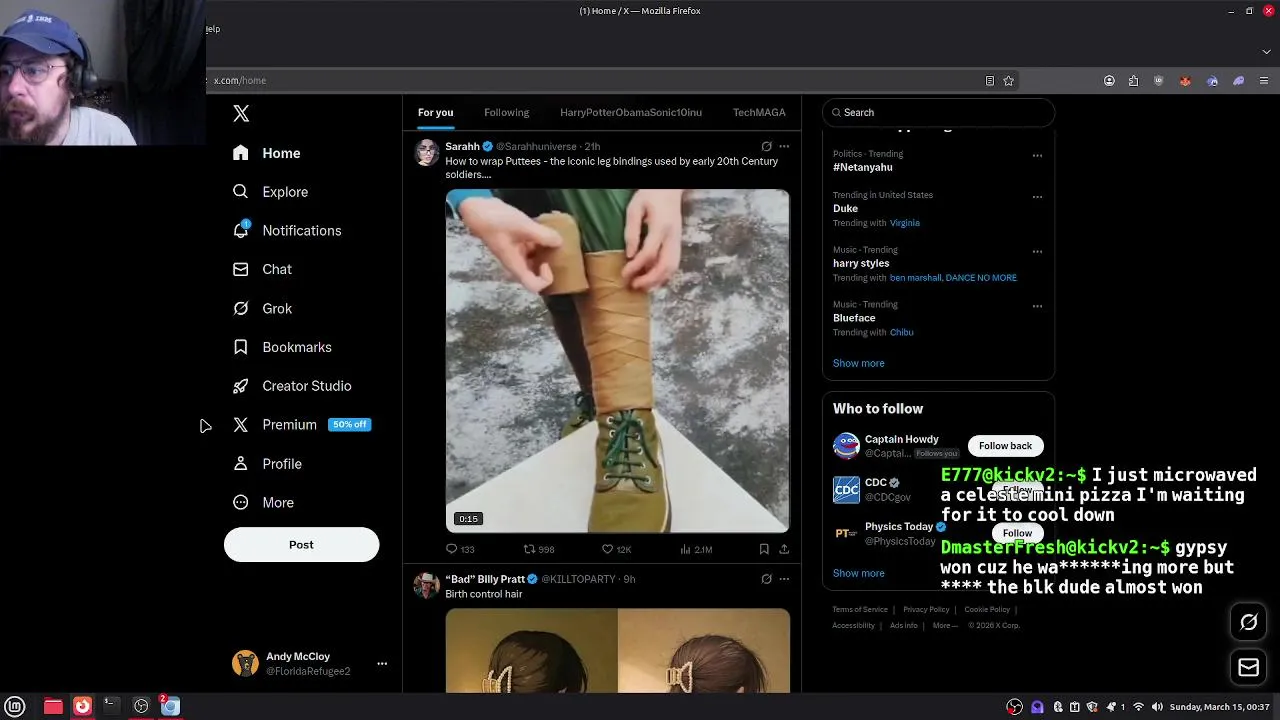This screenshot has width=1280, height=720.
Task: Open Grok action on Billy Pratt's post
Action: pyautogui.click(x=766, y=579)
